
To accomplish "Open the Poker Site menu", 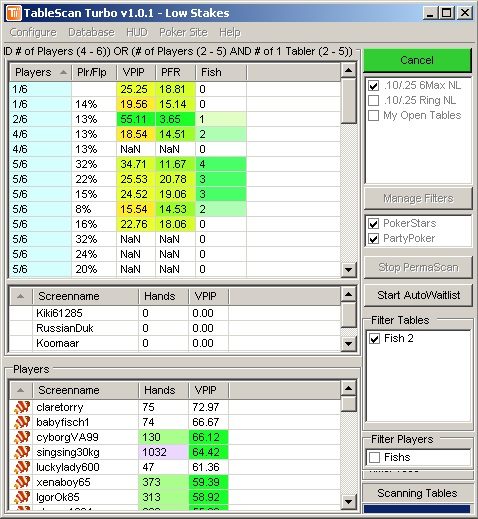I will [x=183, y=32].
